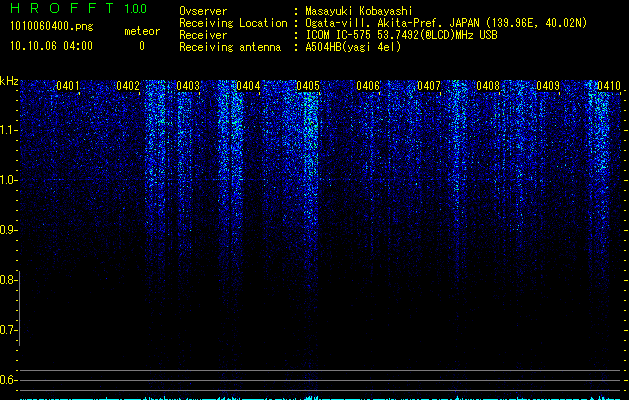Screen dimensions: 629x400
Task: Click the Receiving antenna label
Action: click(x=230, y=47)
